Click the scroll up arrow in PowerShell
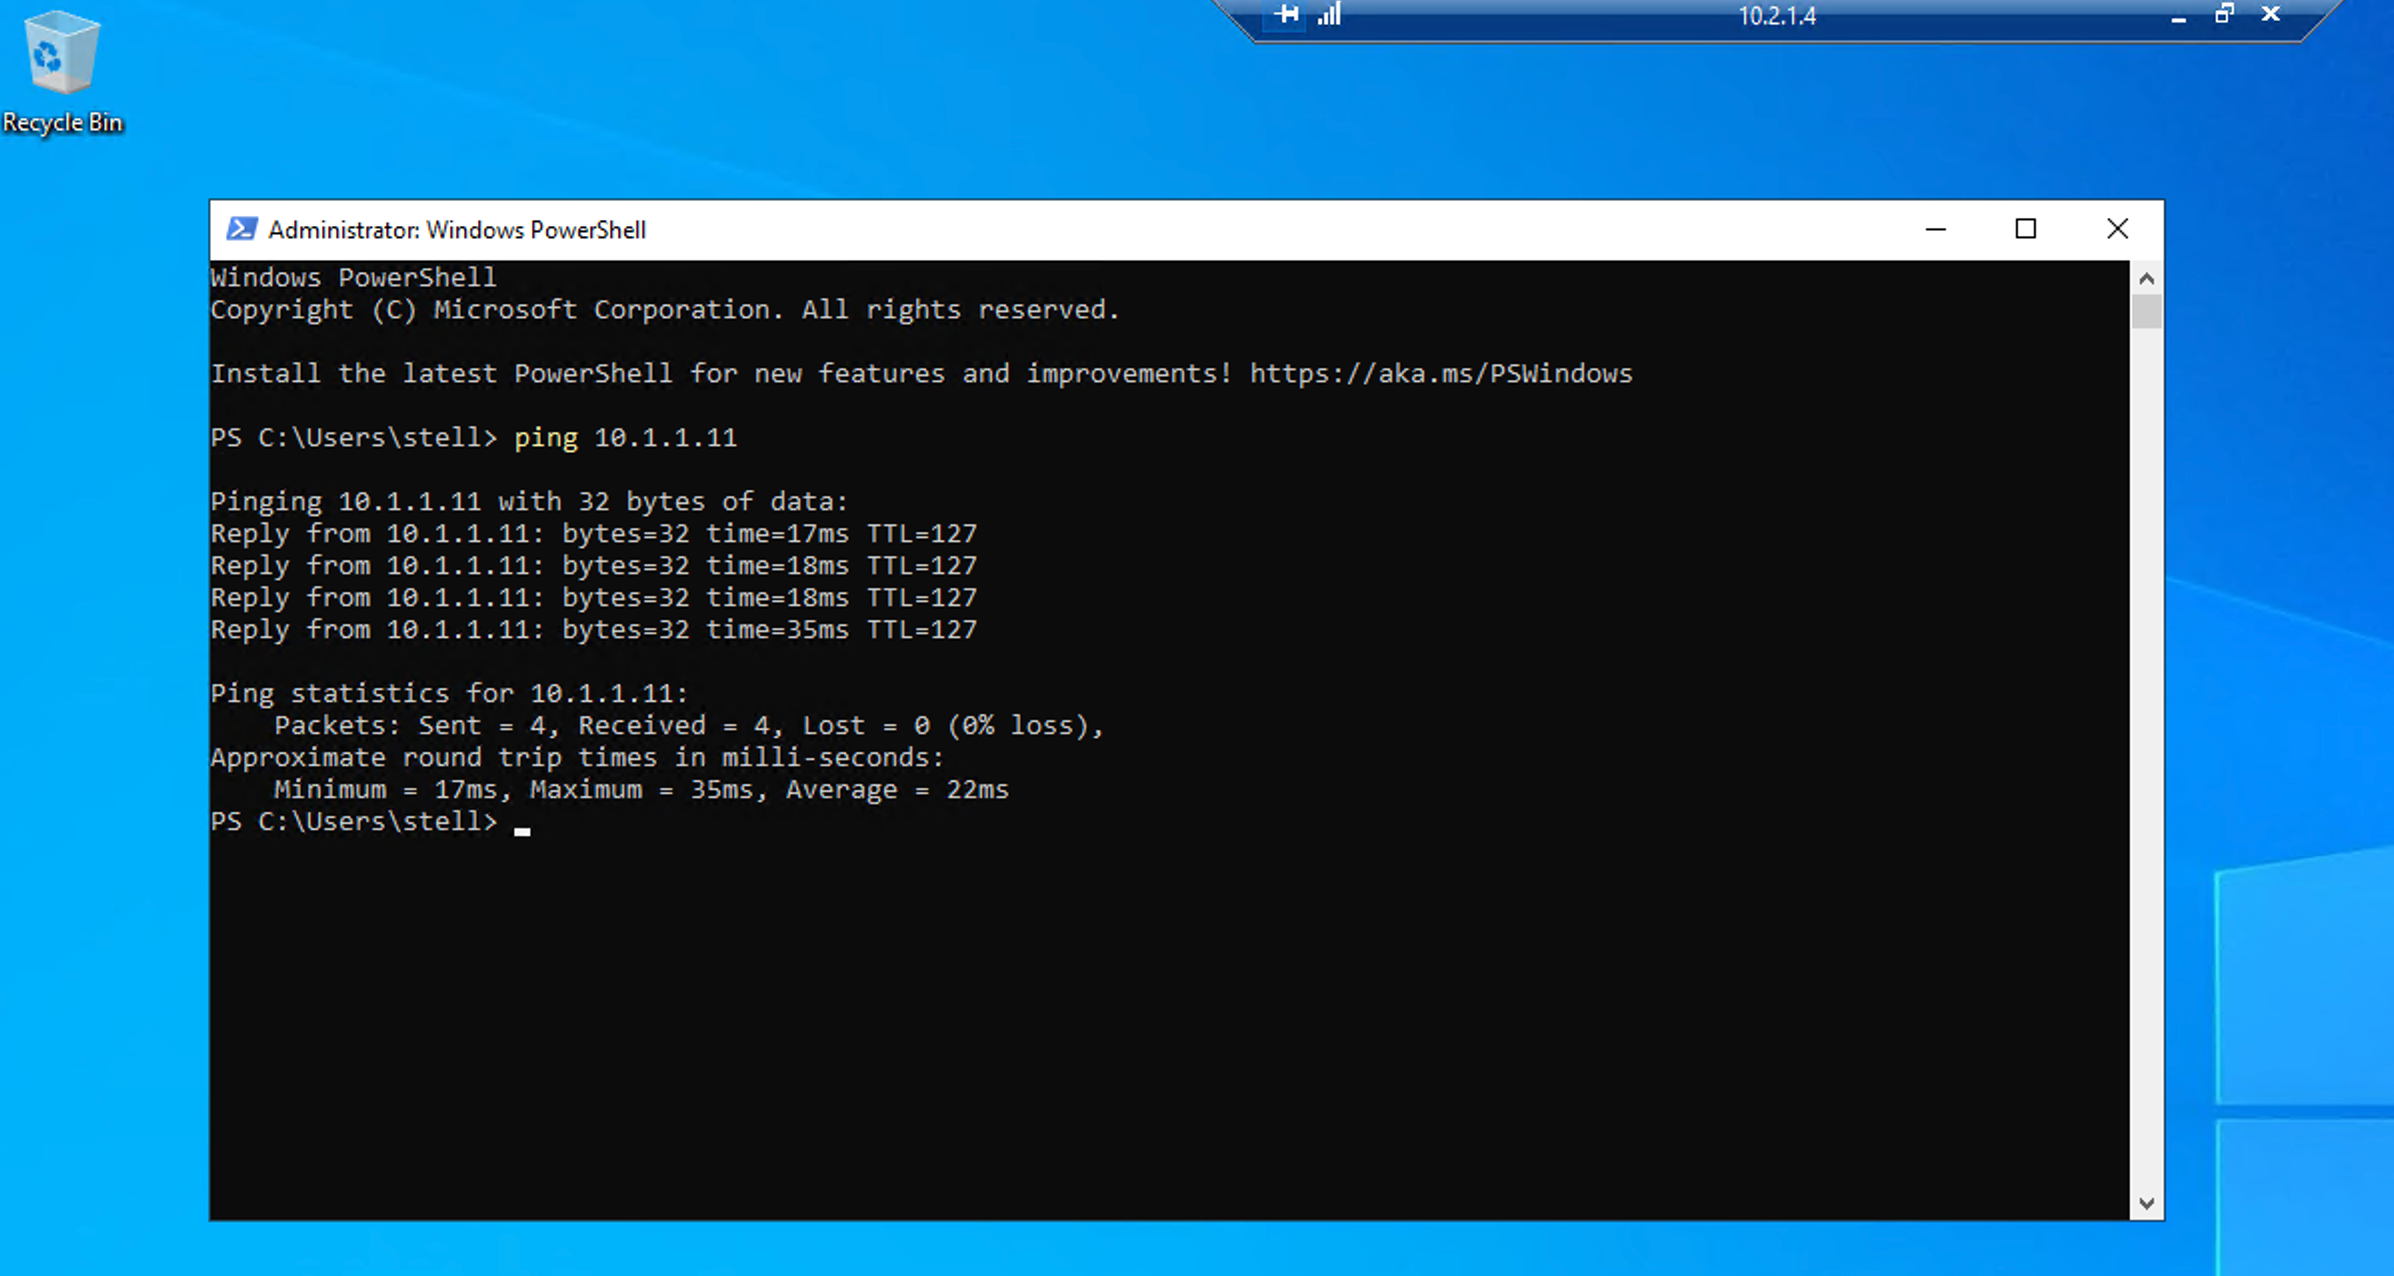This screenshot has width=2394, height=1276. point(2146,277)
